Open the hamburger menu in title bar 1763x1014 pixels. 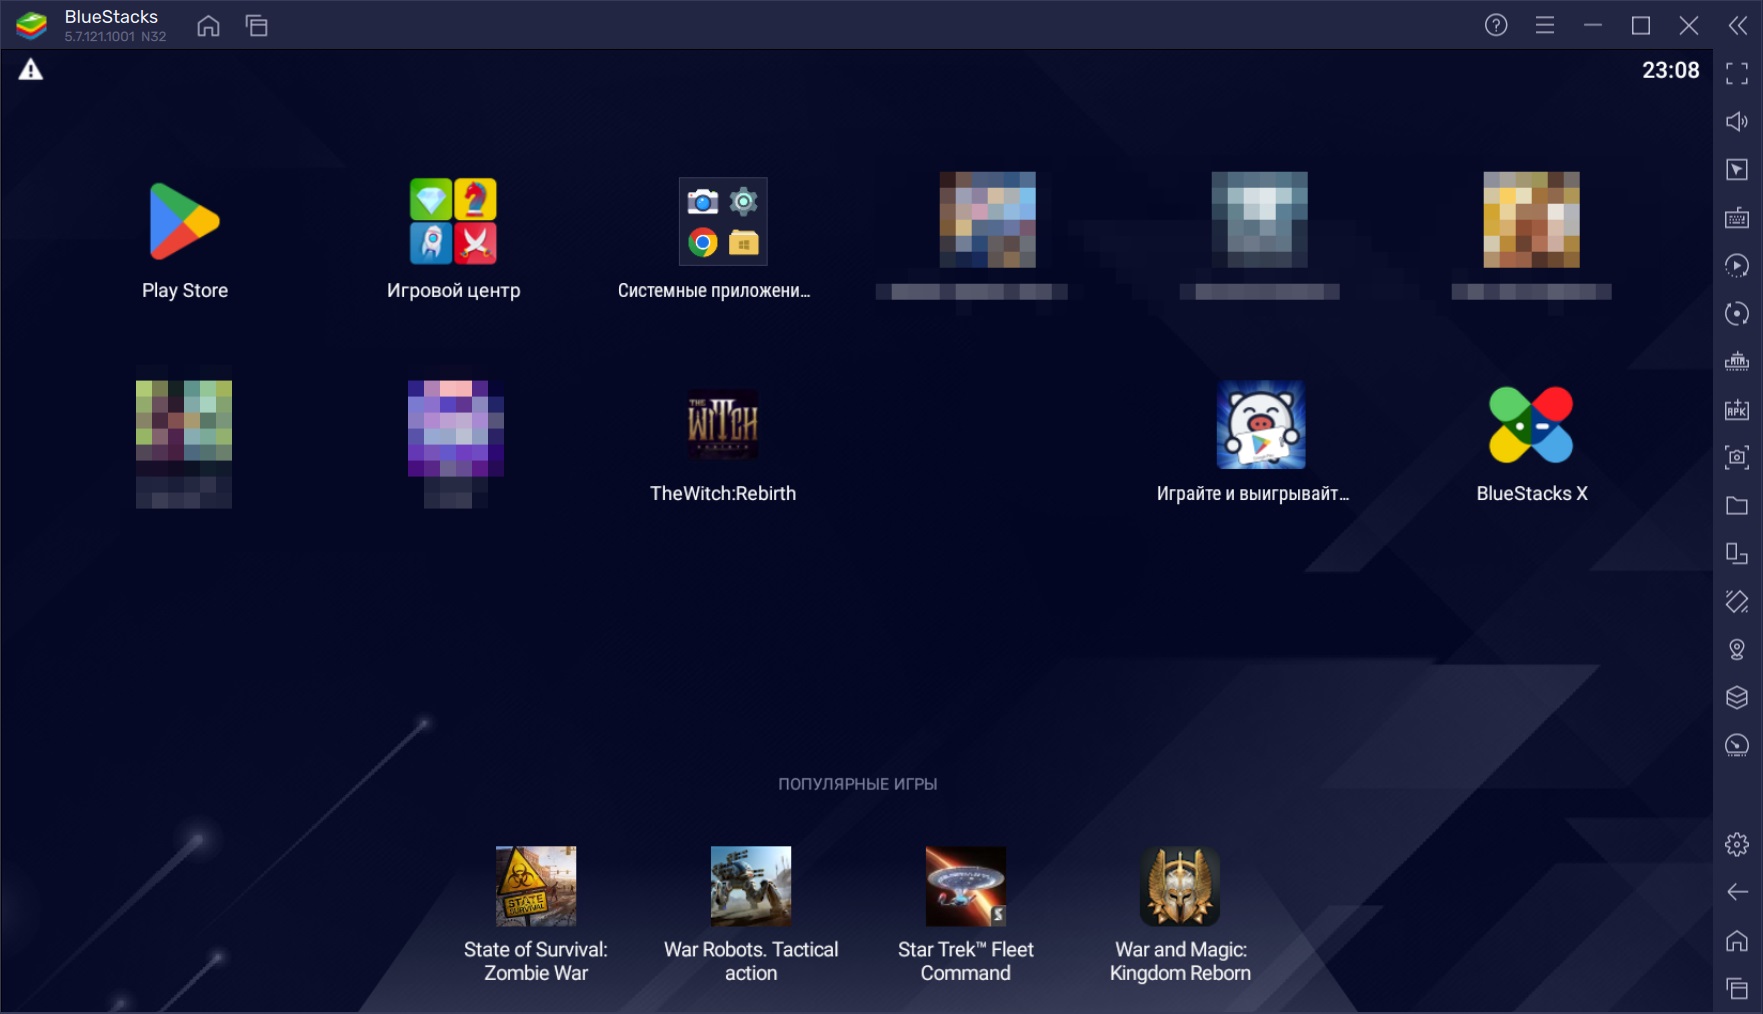(x=1545, y=25)
